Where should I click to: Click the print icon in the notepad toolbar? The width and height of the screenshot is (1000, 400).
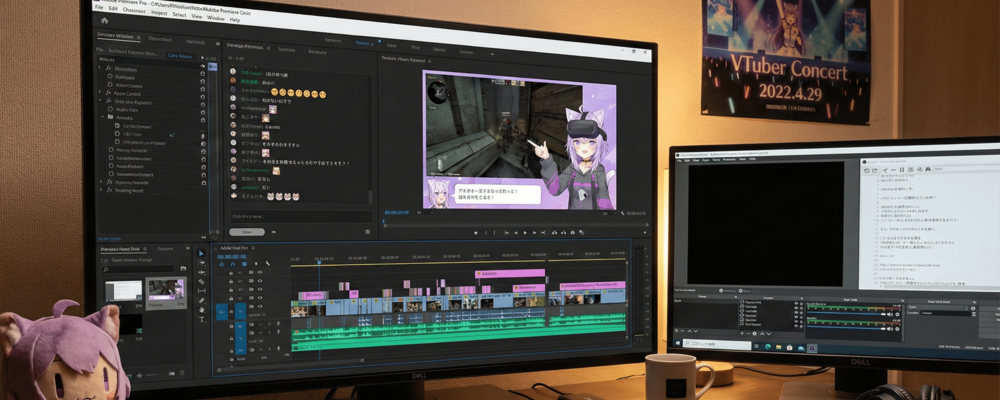pos(928,170)
